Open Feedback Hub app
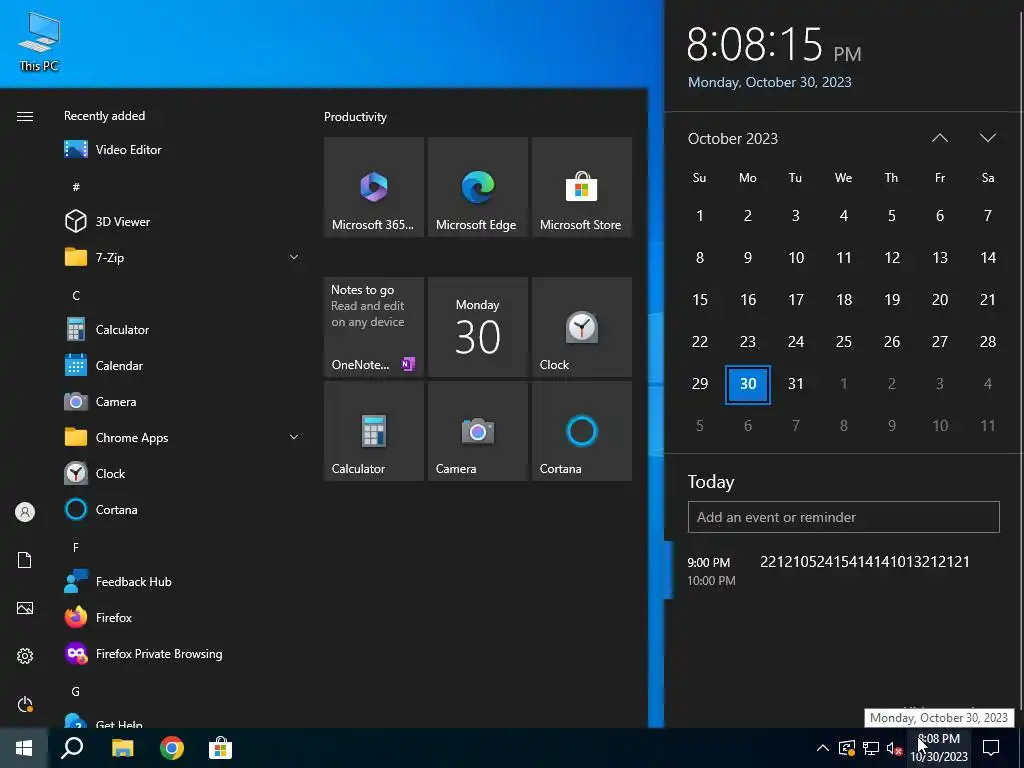1024x768 pixels. [x=183, y=581]
